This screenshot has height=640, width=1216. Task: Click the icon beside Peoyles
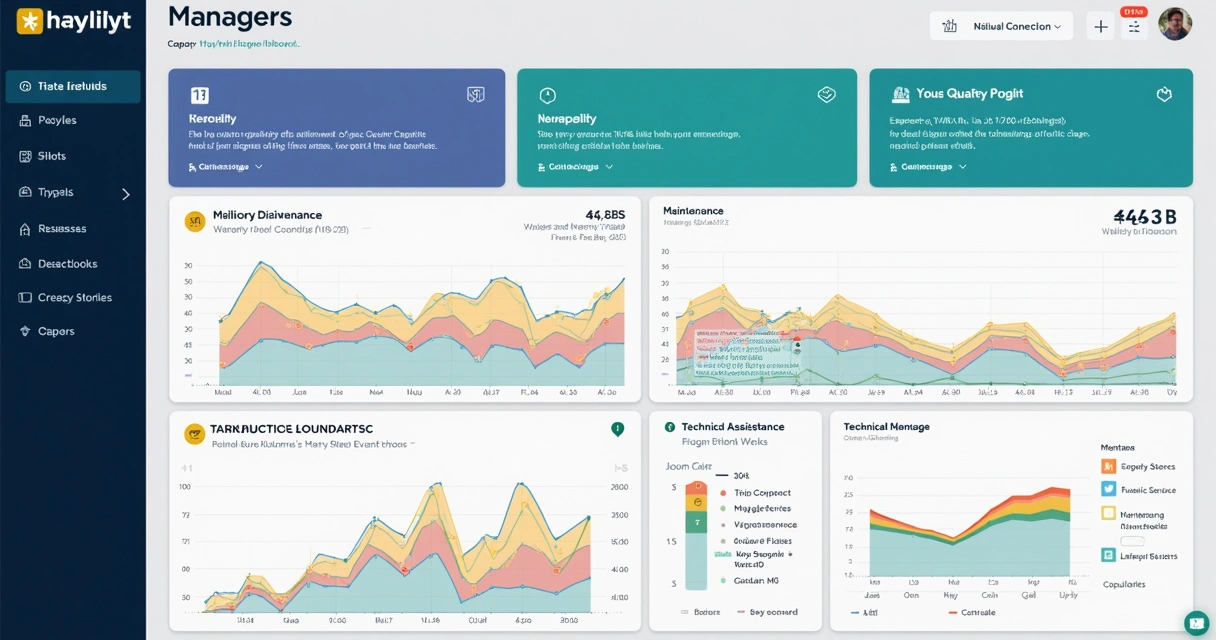coord(26,120)
